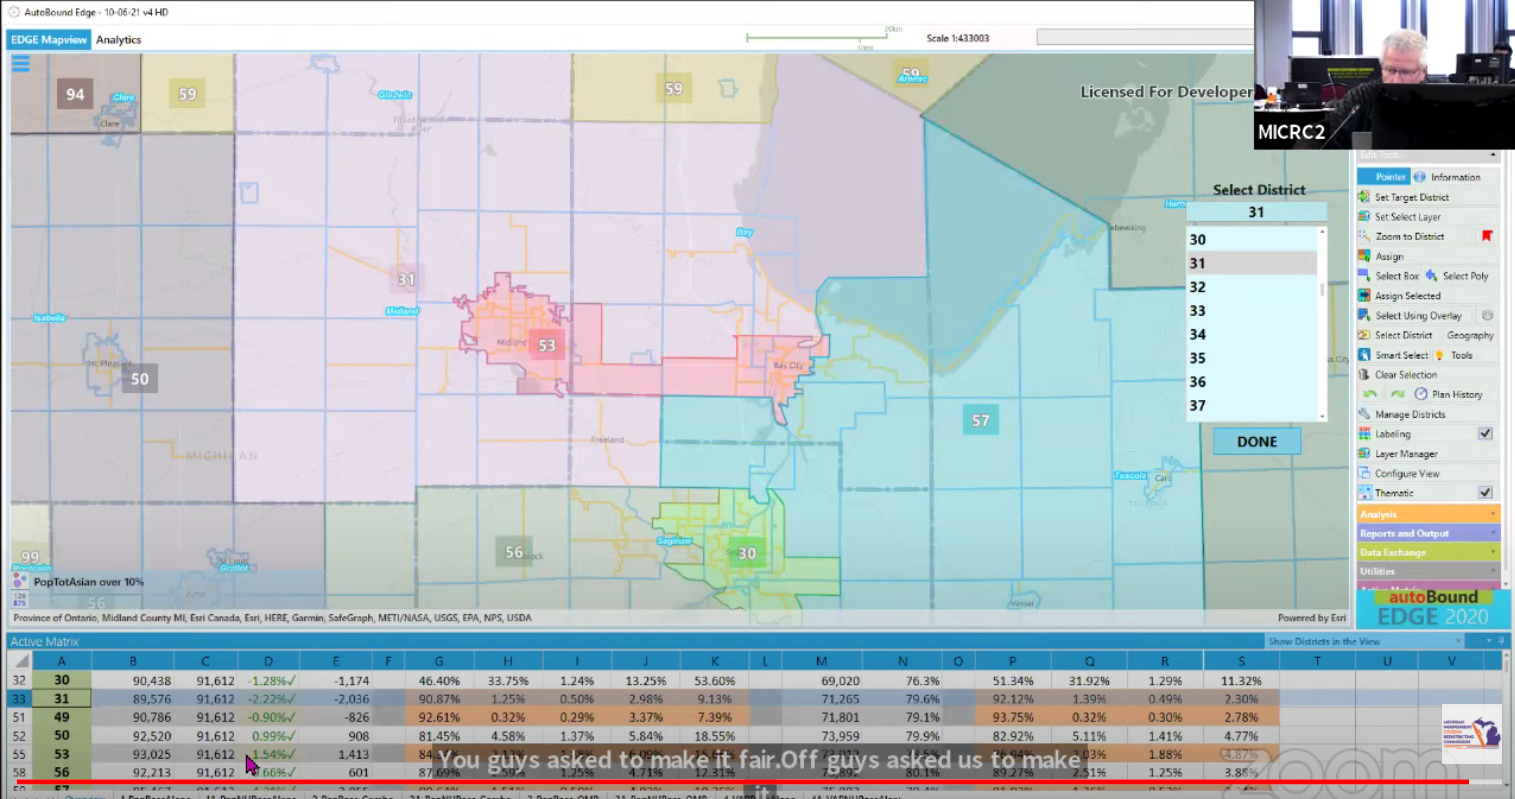Choose district 30 in Select District list
Viewport: 1515px width, 799px height.
[x=1252, y=240]
